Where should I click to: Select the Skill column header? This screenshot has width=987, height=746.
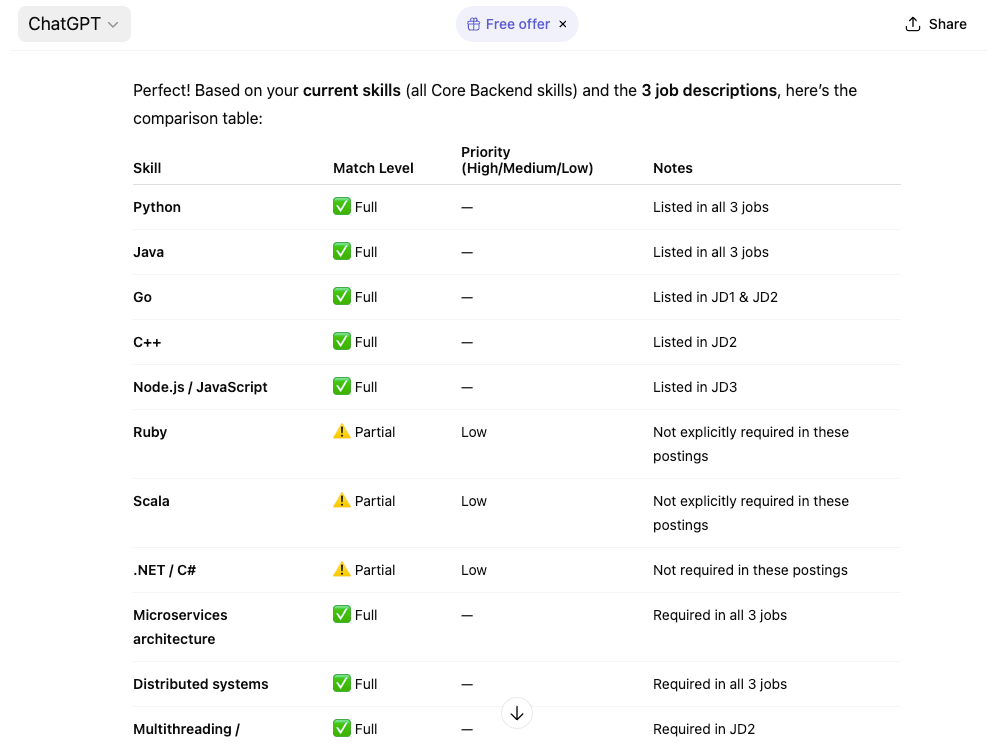147,168
